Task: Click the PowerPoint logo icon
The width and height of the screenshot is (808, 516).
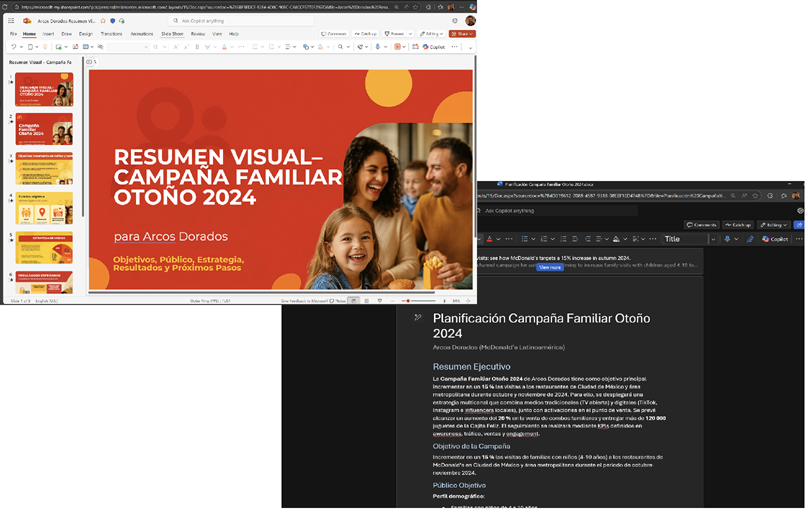Action: [x=27, y=21]
